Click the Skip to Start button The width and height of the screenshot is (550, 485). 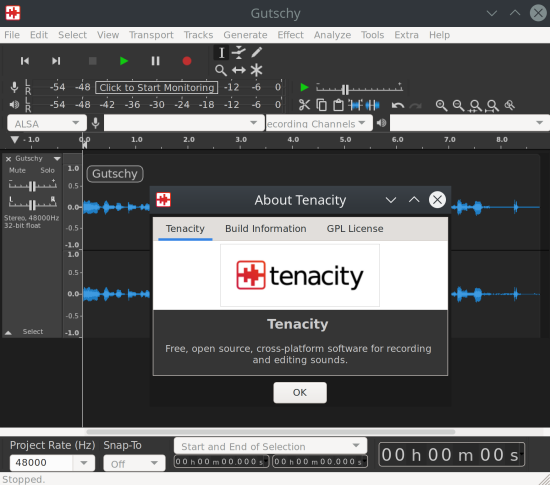tap(25, 61)
